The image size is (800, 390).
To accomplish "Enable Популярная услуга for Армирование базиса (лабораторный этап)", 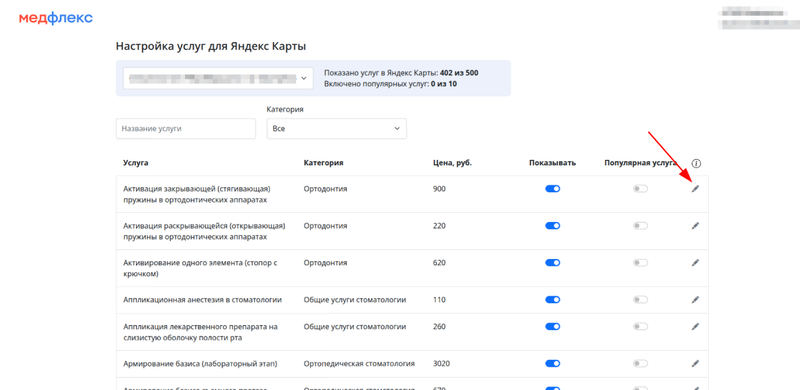I will [x=640, y=363].
